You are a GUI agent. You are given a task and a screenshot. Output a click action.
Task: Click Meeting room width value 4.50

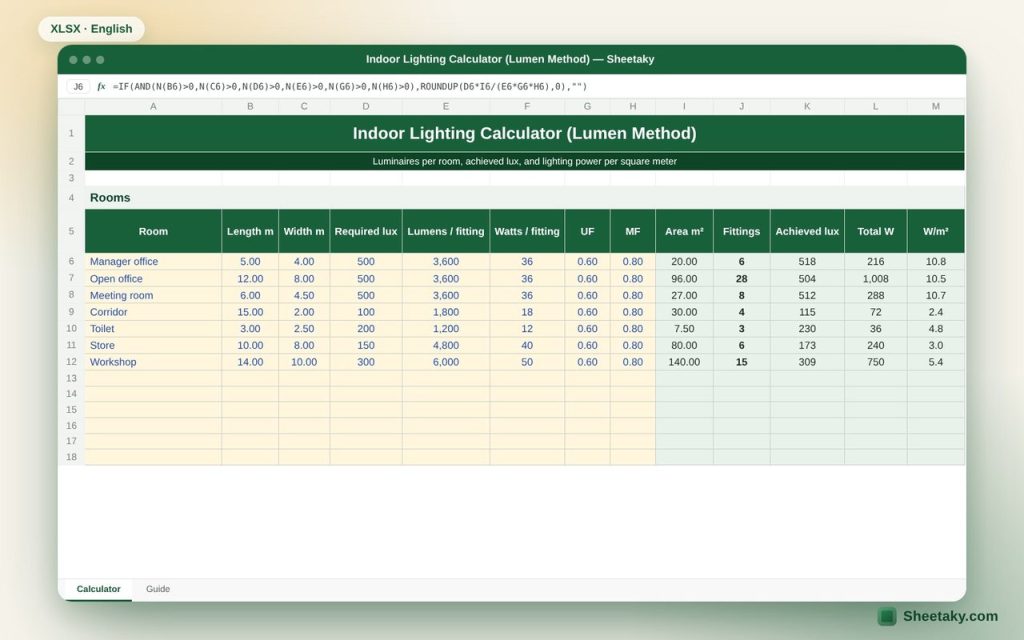[304, 295]
